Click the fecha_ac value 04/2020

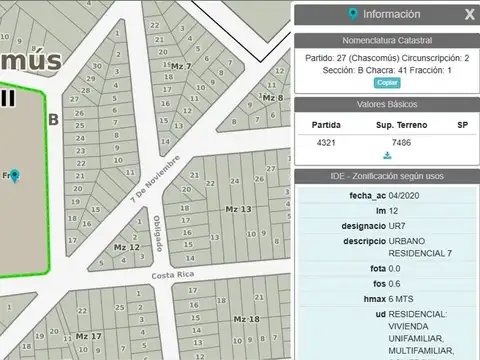[404, 196]
